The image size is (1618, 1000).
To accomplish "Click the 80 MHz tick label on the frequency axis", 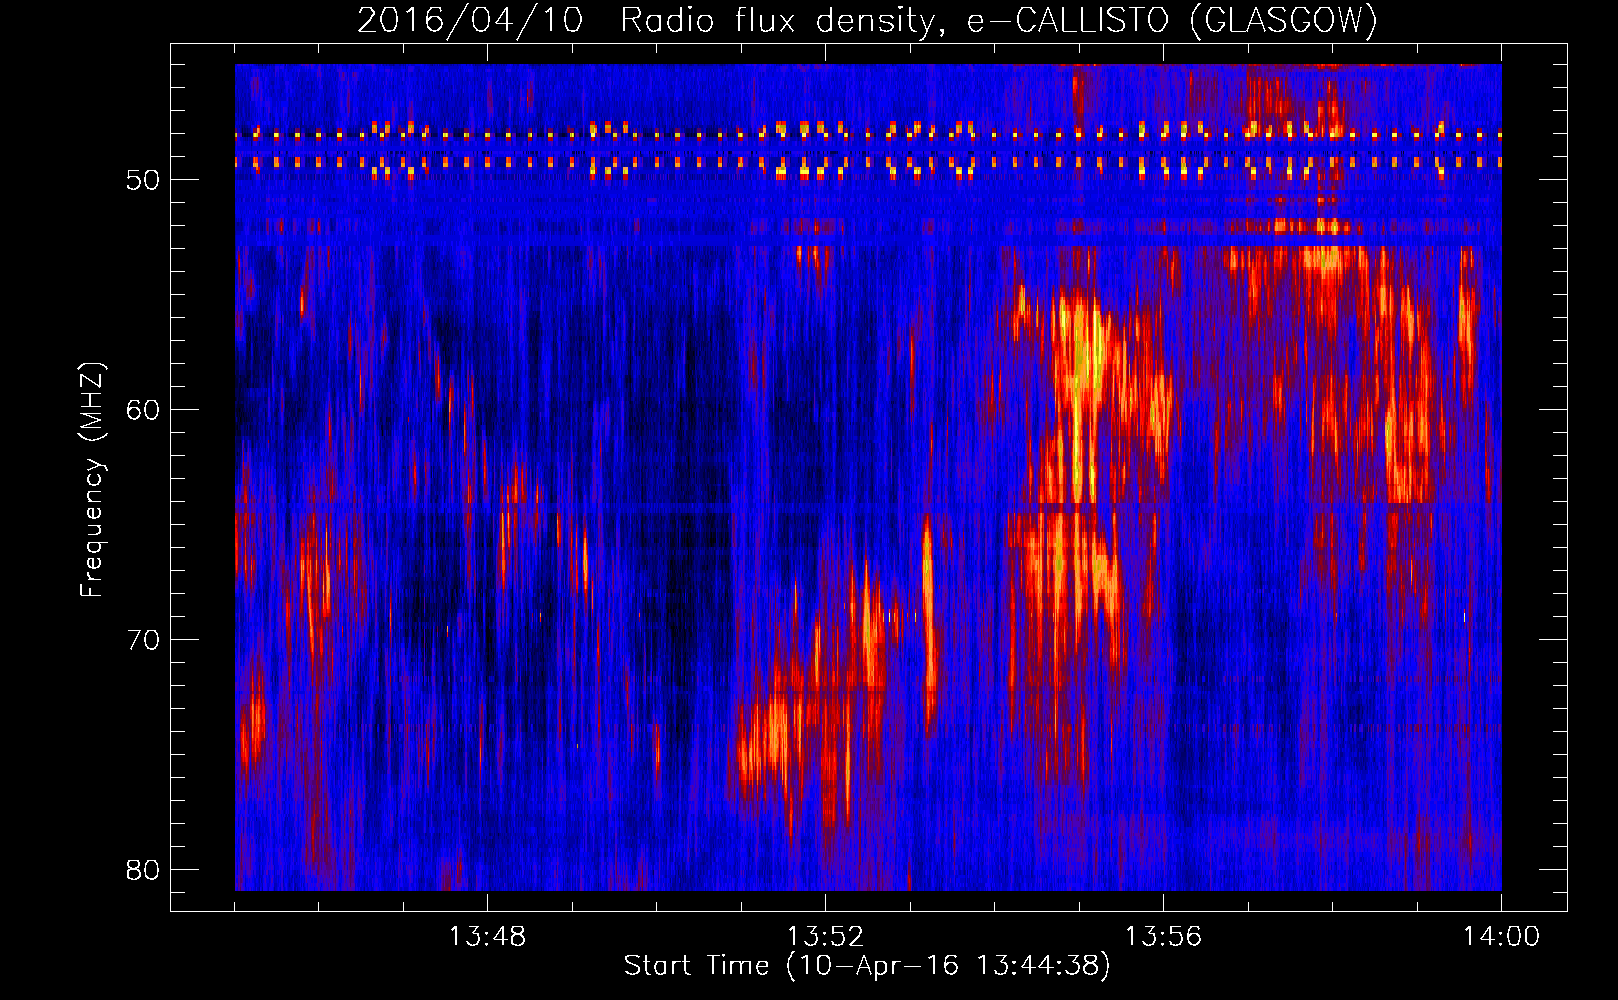I will pos(143,870).
